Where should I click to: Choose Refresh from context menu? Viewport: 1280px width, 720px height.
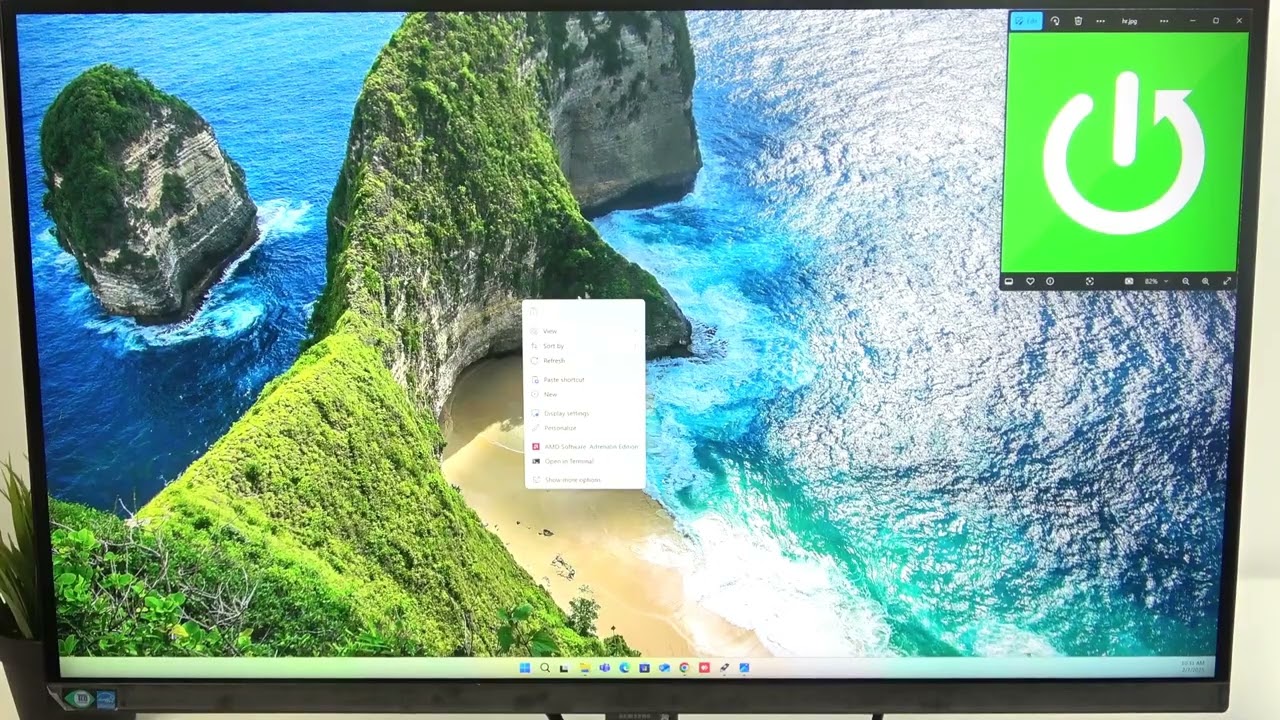[x=584, y=360]
